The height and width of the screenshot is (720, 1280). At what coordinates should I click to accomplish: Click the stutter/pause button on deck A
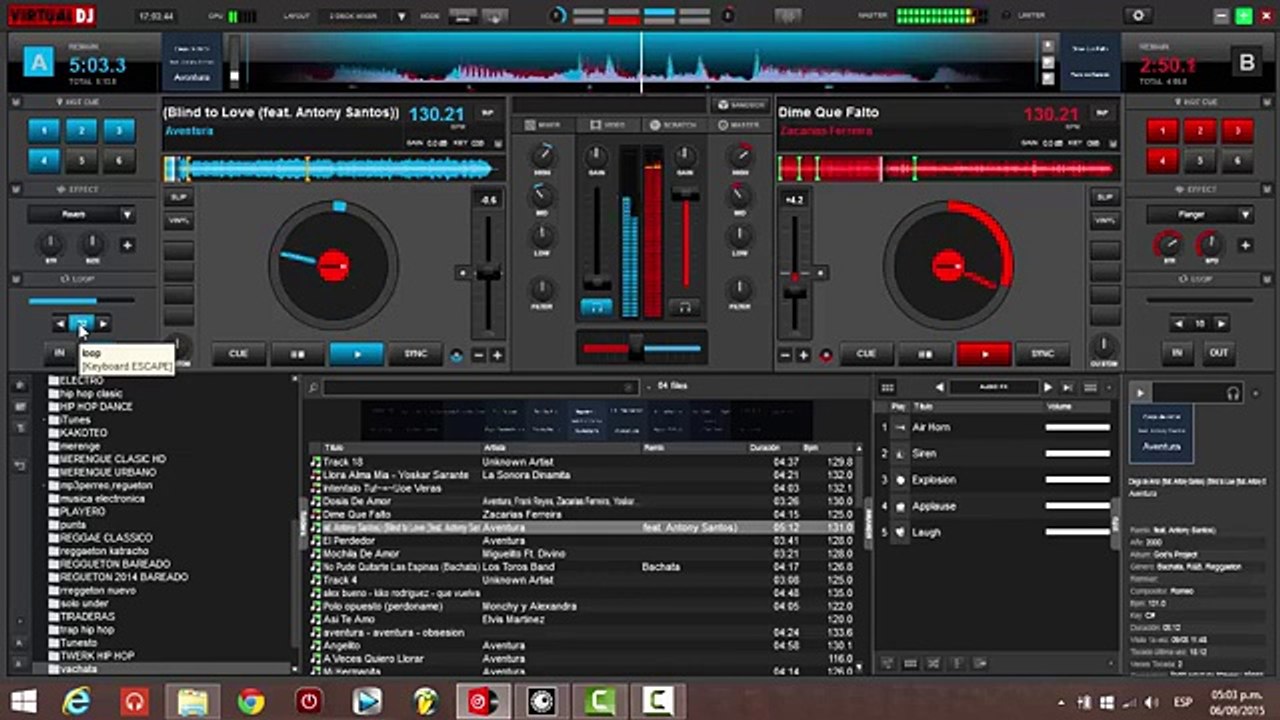click(297, 354)
